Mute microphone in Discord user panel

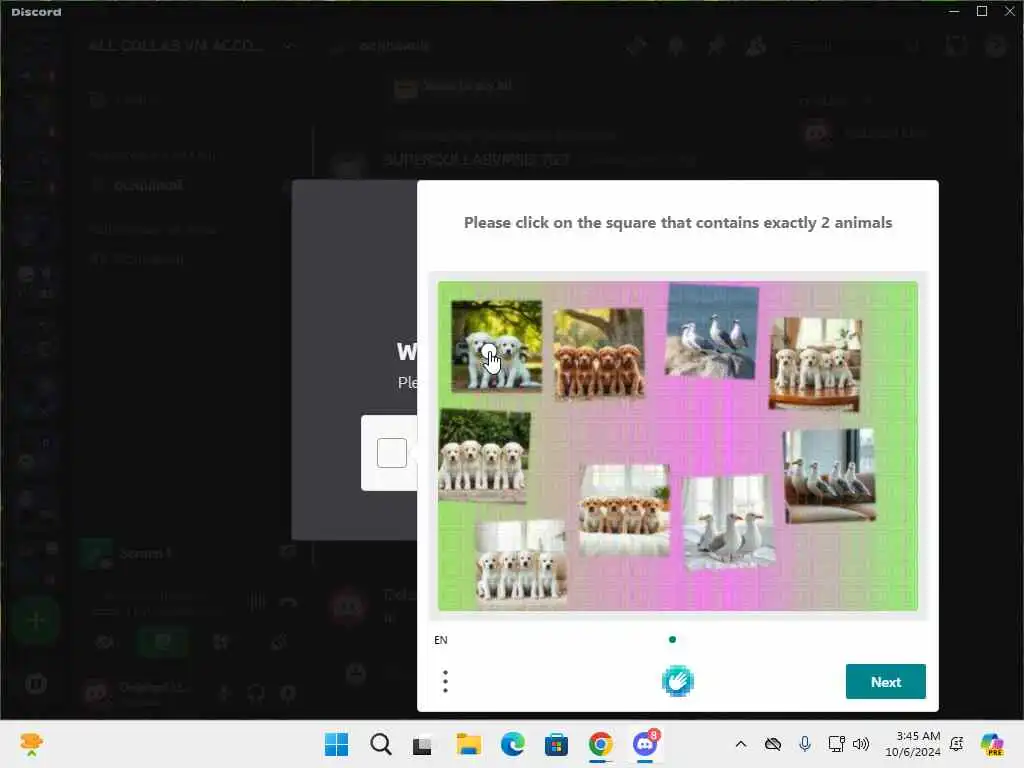[x=224, y=692]
